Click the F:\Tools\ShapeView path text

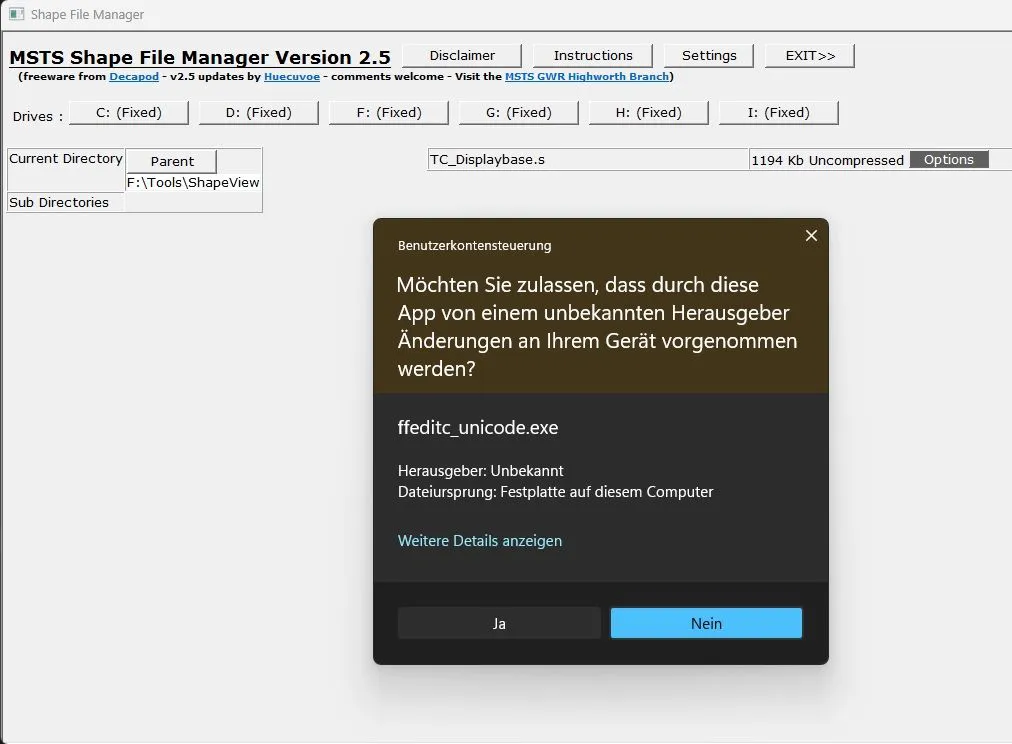[193, 183]
